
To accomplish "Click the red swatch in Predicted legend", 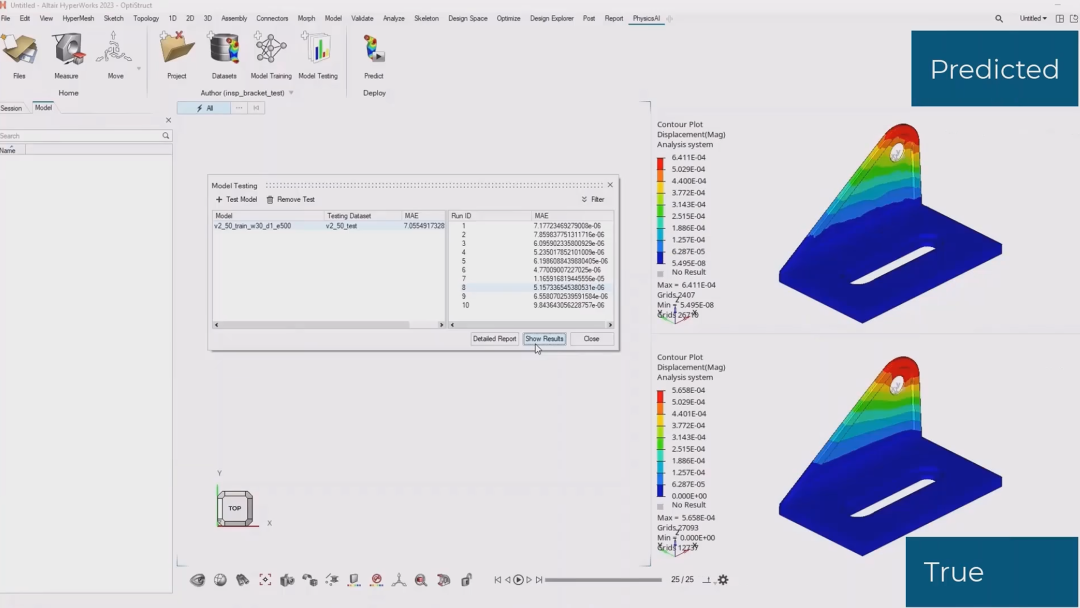I will (x=661, y=163).
